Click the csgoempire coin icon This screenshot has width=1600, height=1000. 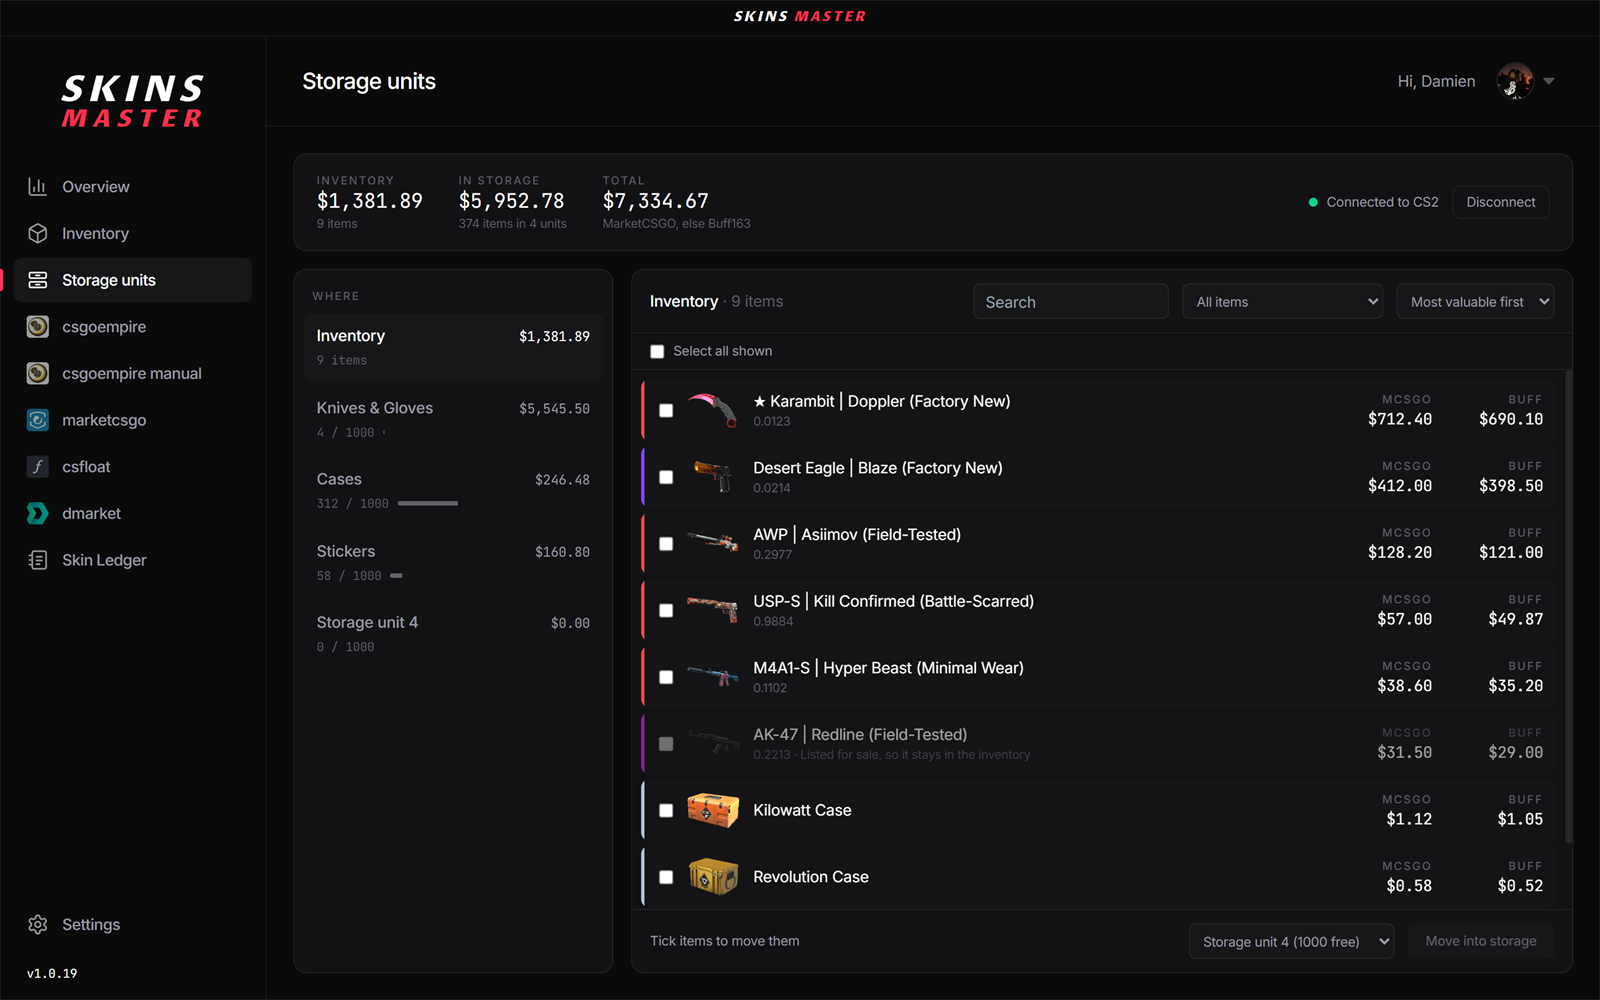tap(38, 327)
